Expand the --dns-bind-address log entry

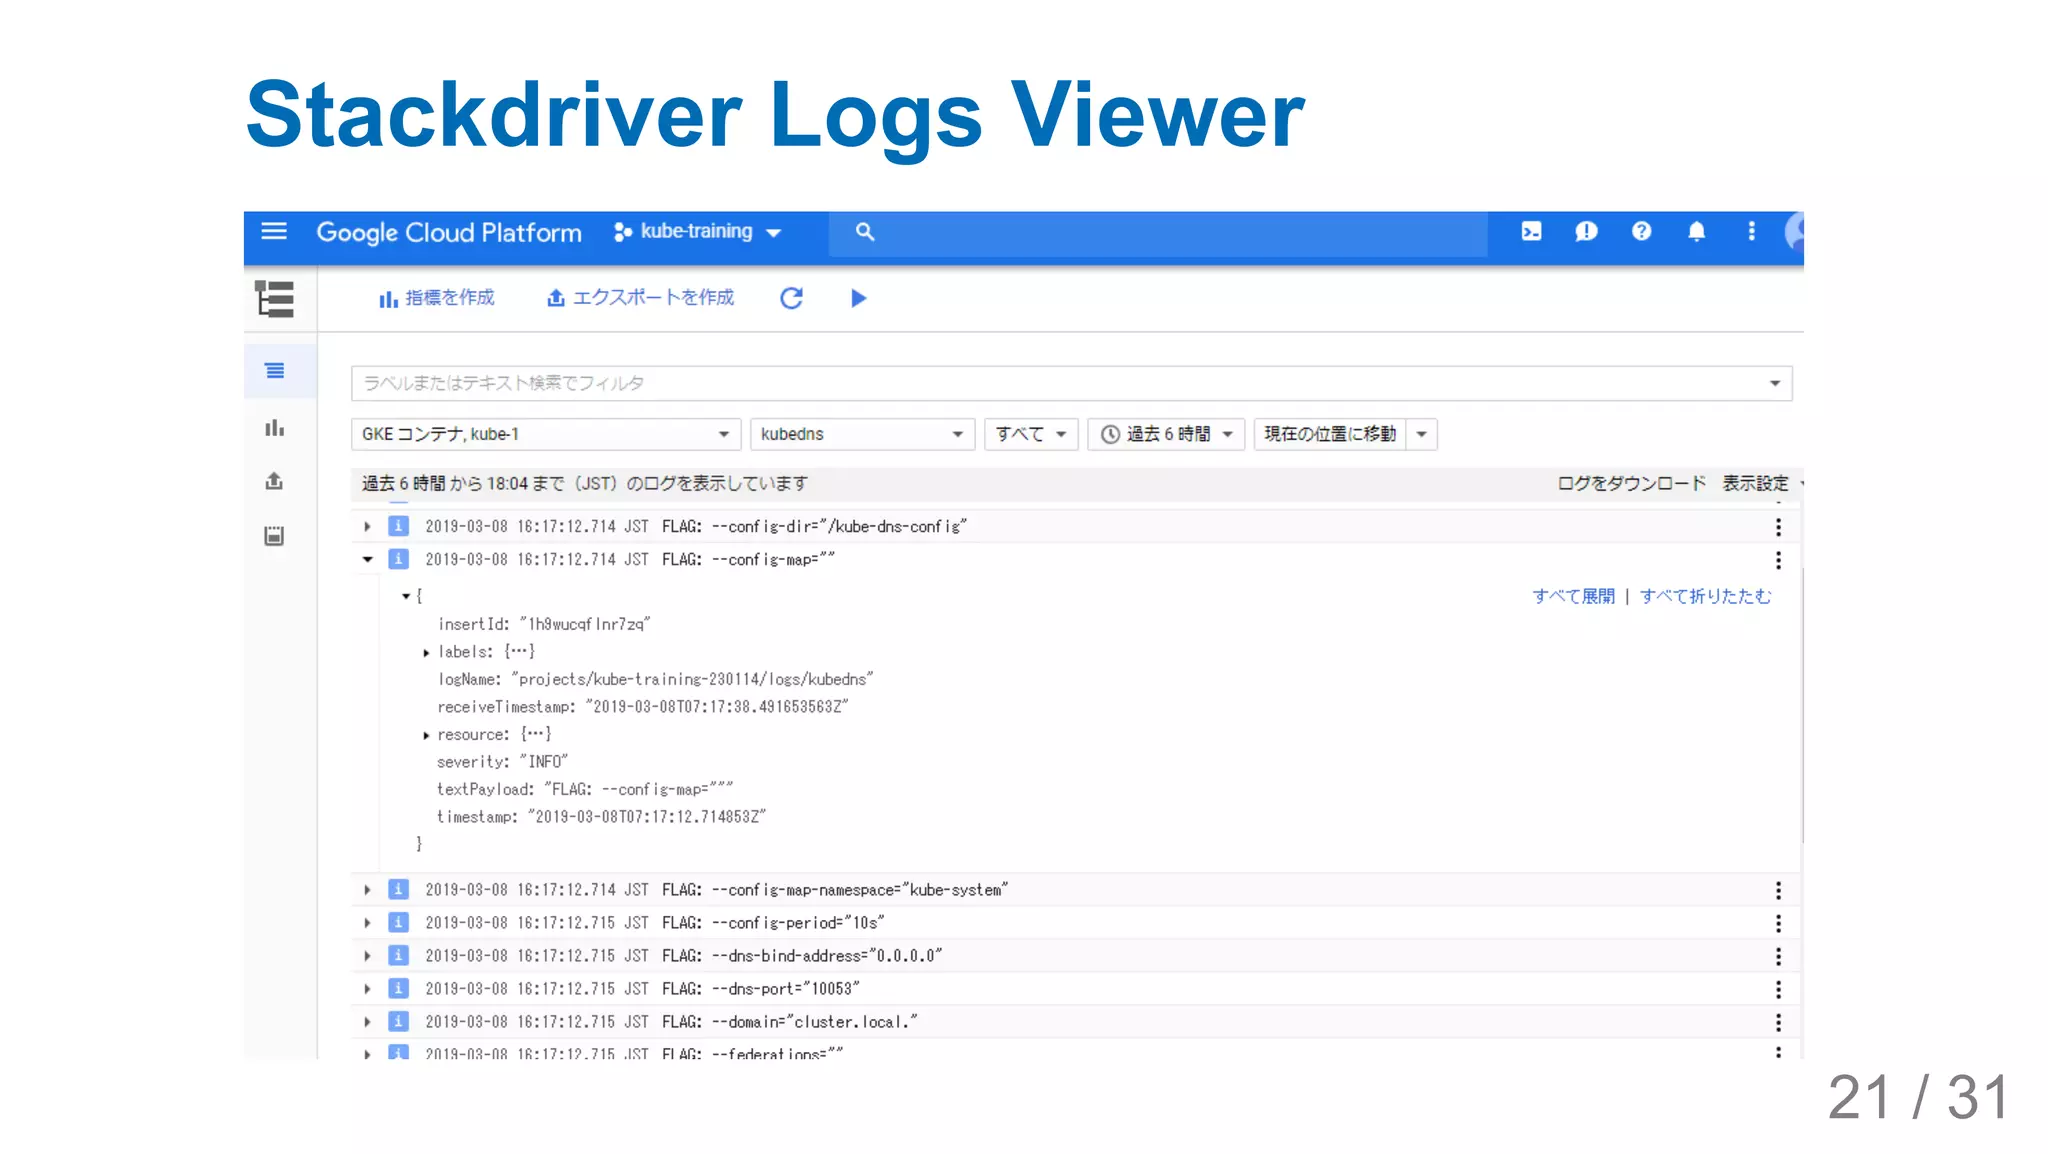click(x=367, y=956)
